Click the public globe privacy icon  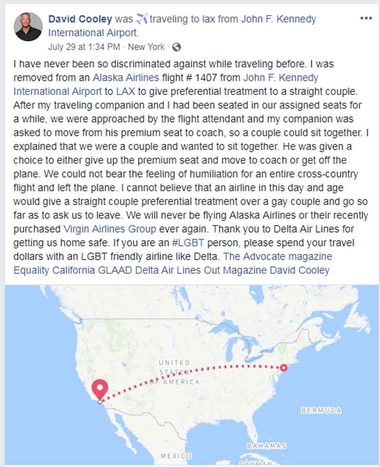[x=176, y=47]
